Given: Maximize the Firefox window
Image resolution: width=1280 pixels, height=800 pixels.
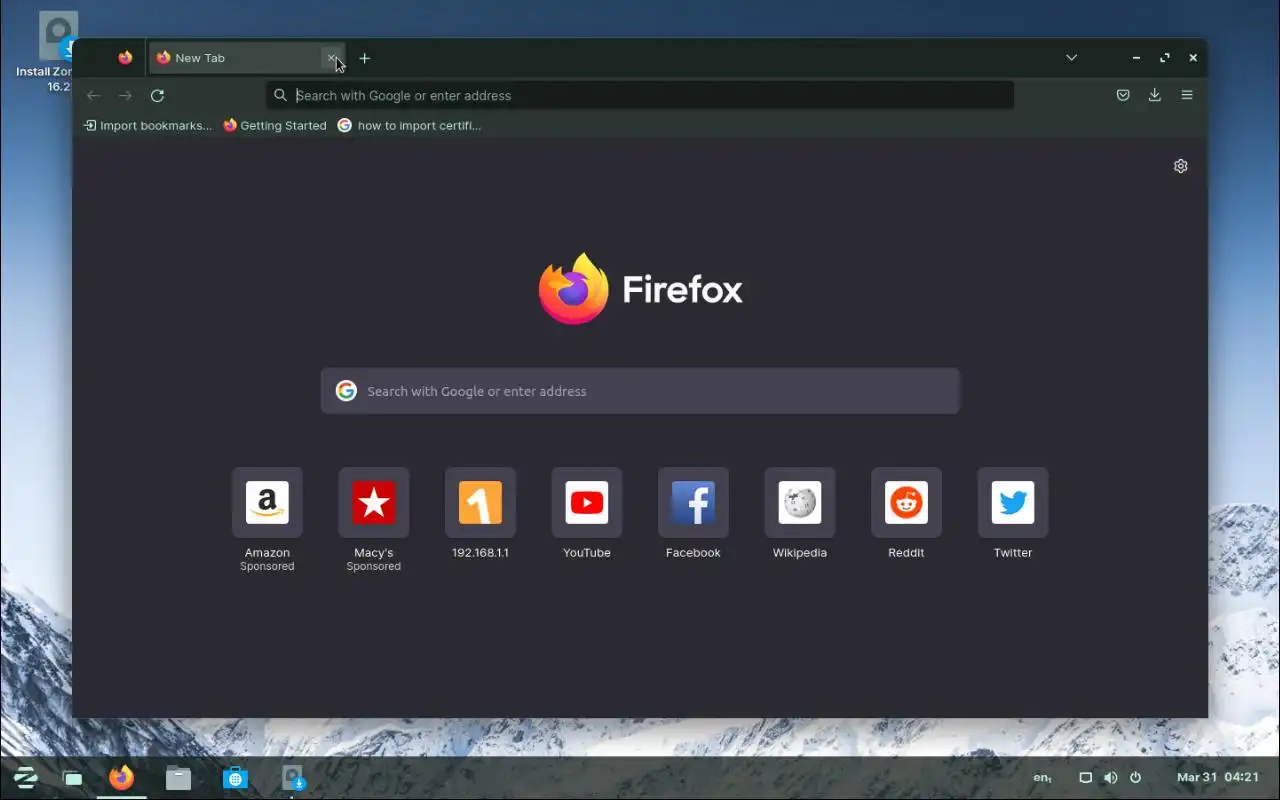Looking at the screenshot, I should 1165,58.
